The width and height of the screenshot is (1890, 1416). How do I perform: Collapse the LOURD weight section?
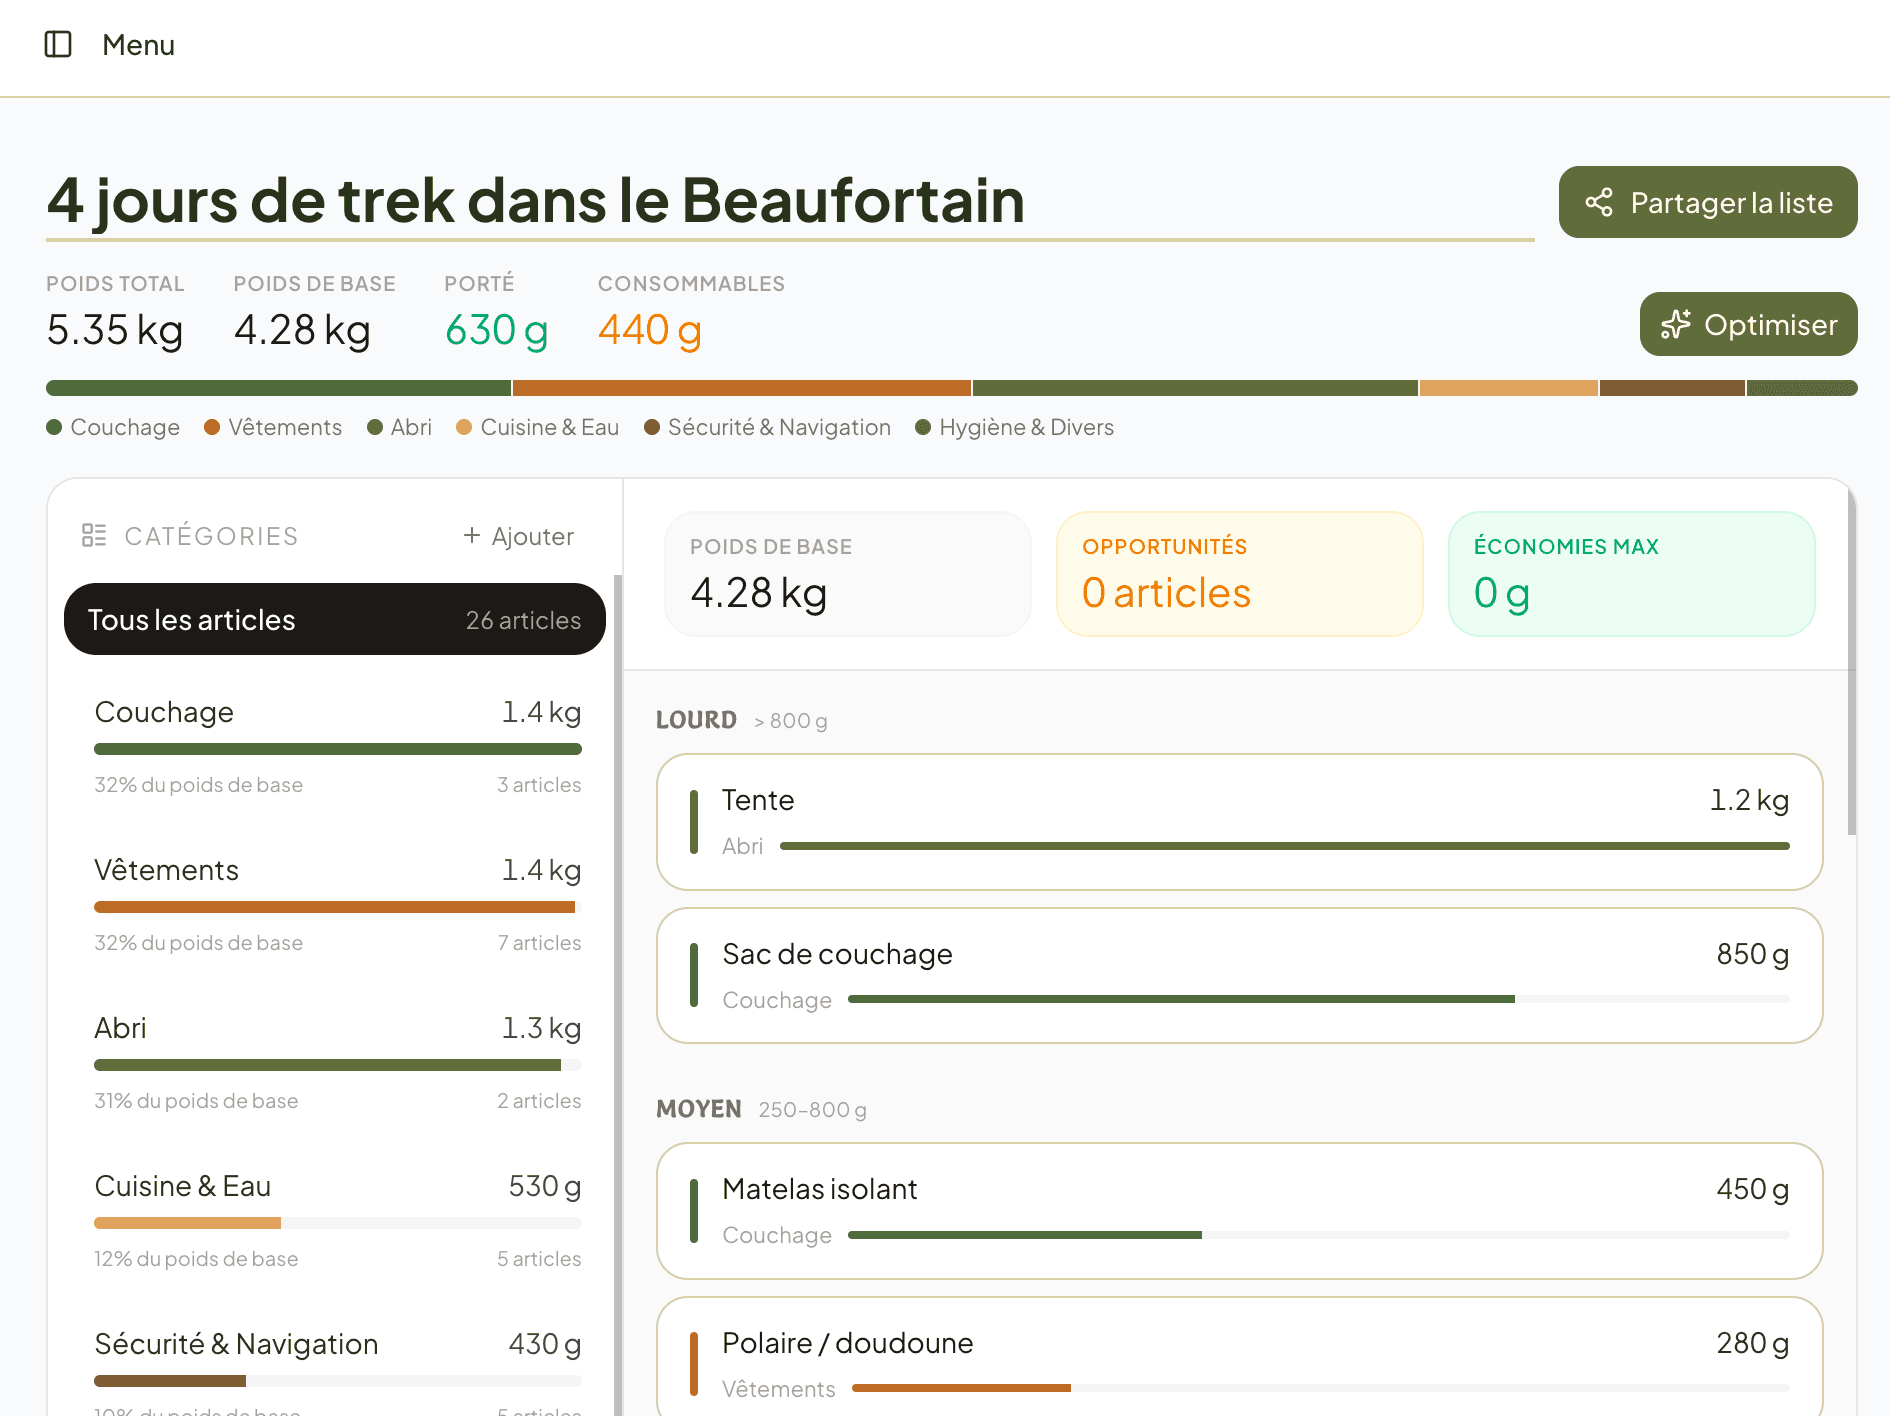click(696, 719)
